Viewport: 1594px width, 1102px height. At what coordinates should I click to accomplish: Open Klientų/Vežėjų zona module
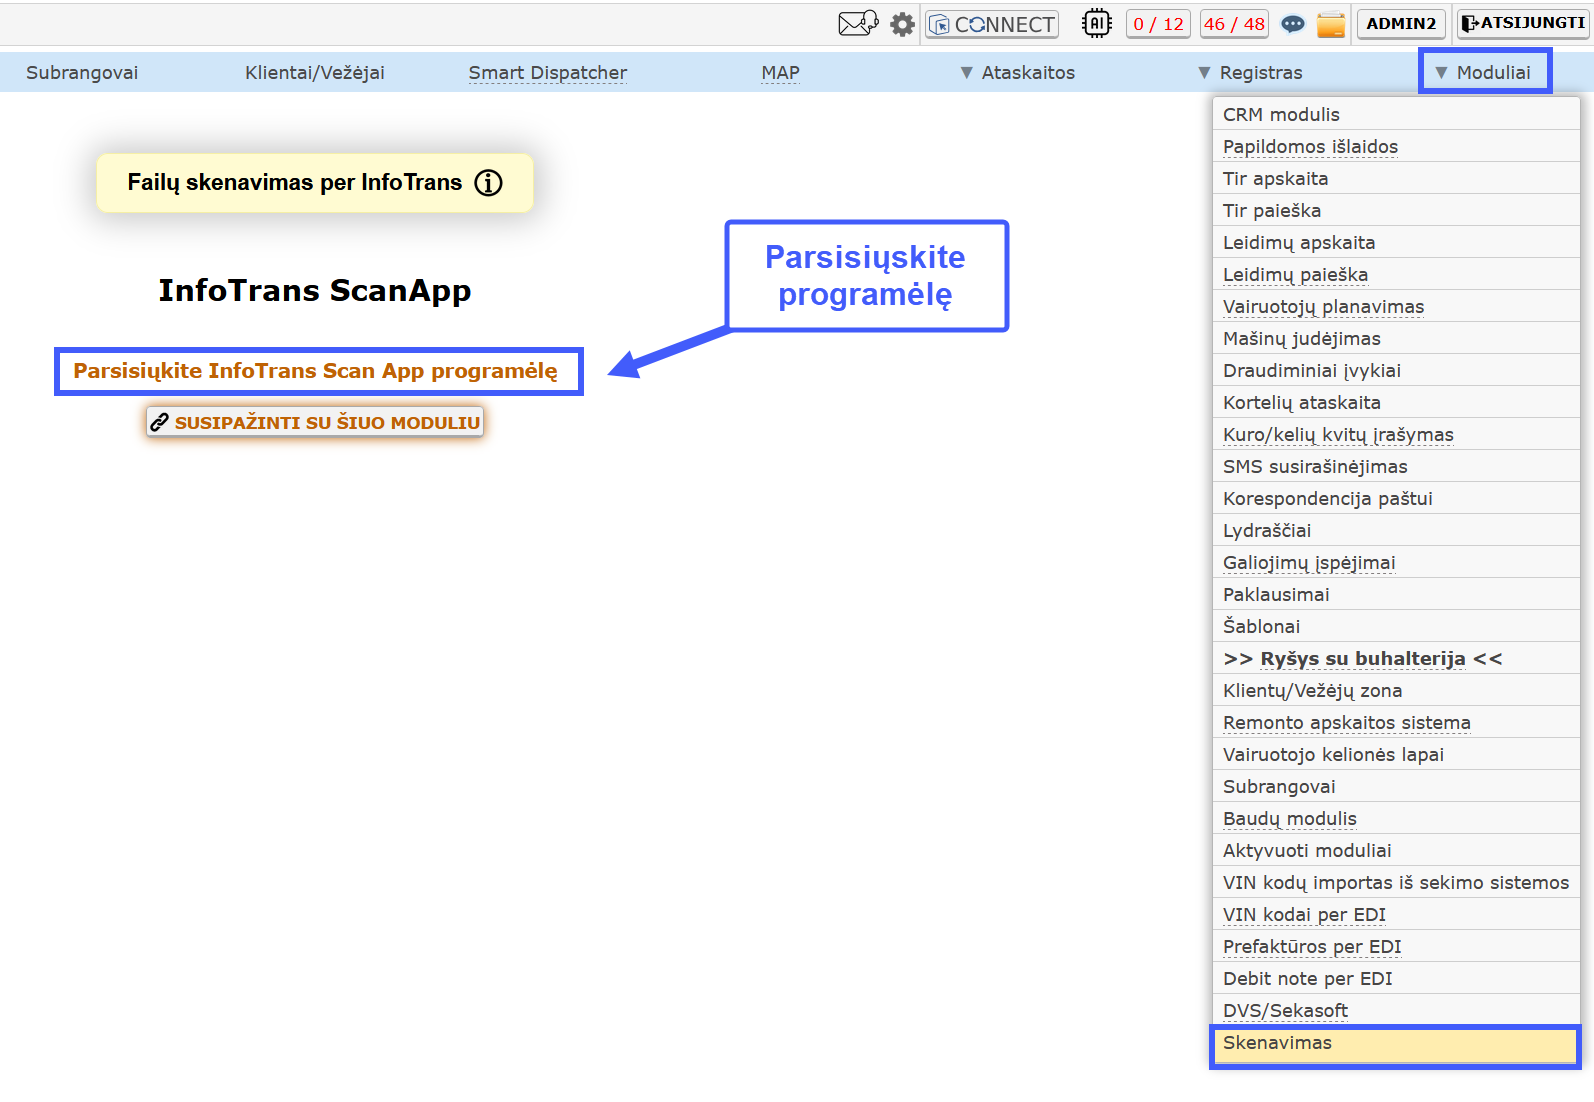point(1395,690)
